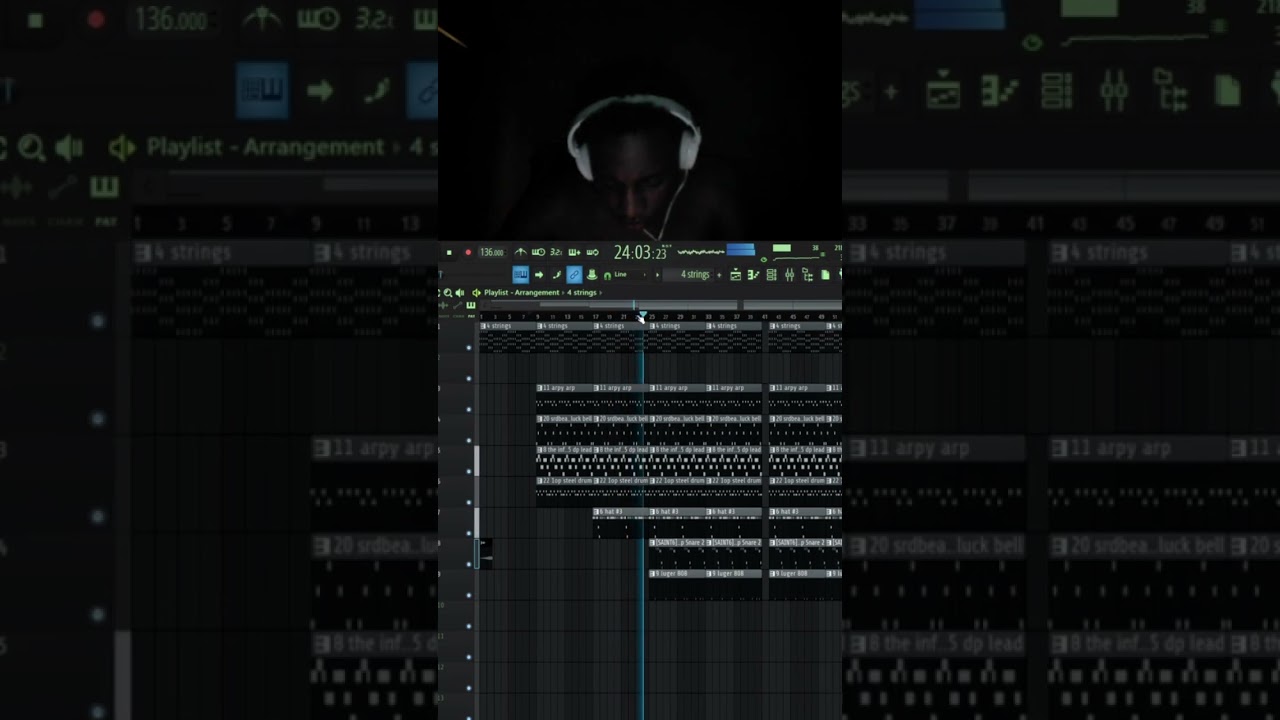Add a new pattern with plus button
This screenshot has height=720, width=1280.
pos(719,275)
